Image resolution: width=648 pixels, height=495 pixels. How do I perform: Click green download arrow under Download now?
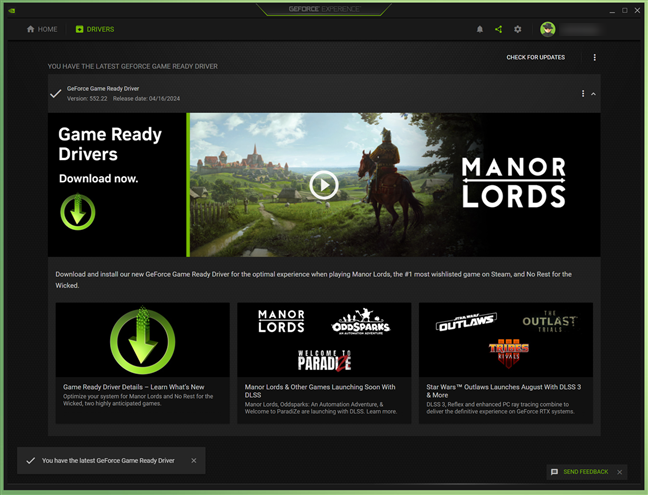(x=78, y=212)
